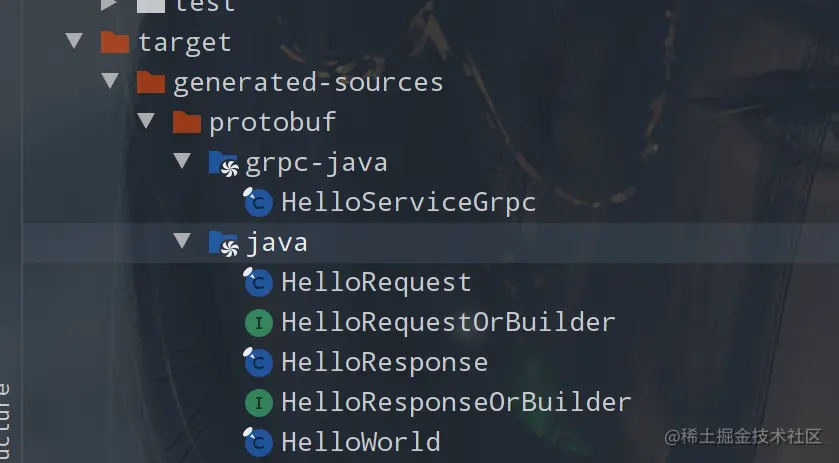Collapse the grpc-java source root arrow
This screenshot has height=463, width=839.
(x=181, y=161)
